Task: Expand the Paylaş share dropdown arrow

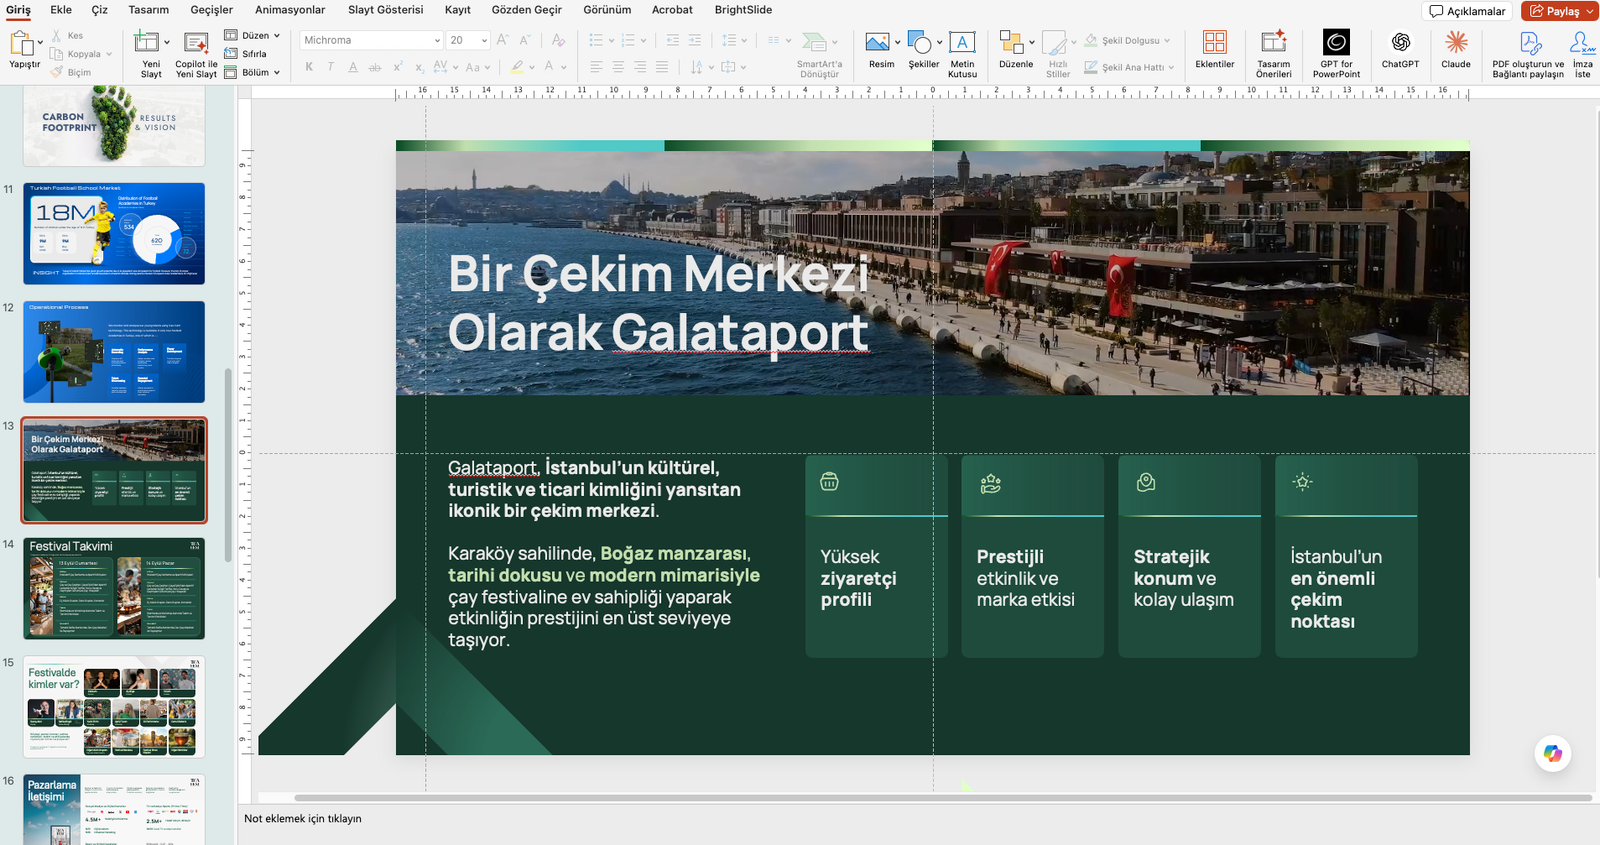Action: point(1590,12)
